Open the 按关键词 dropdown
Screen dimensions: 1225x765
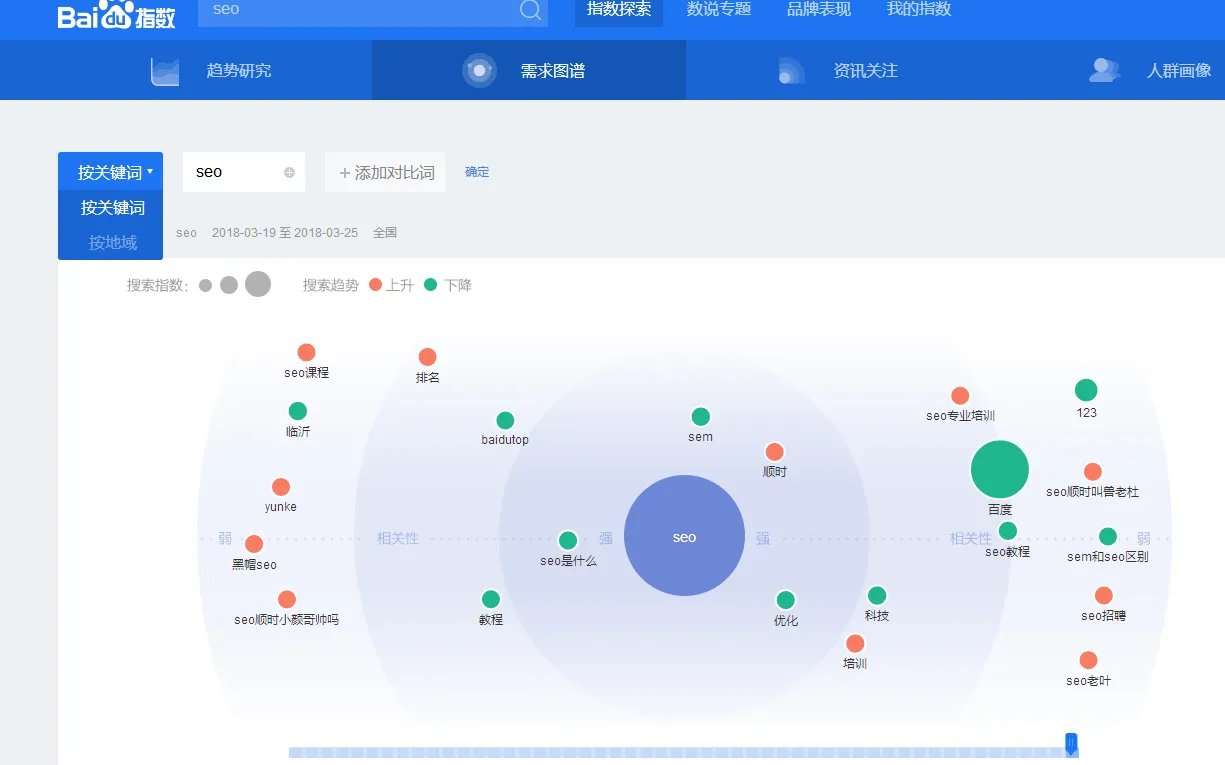pos(110,170)
